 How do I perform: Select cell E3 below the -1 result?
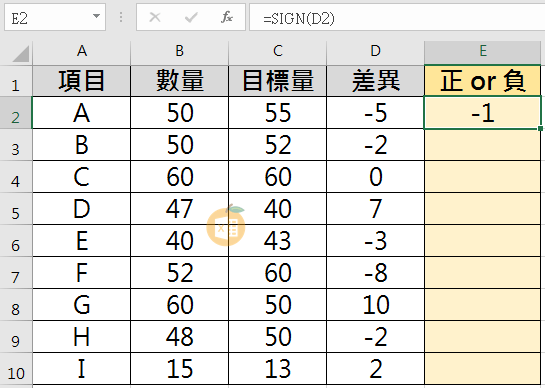click(482, 145)
